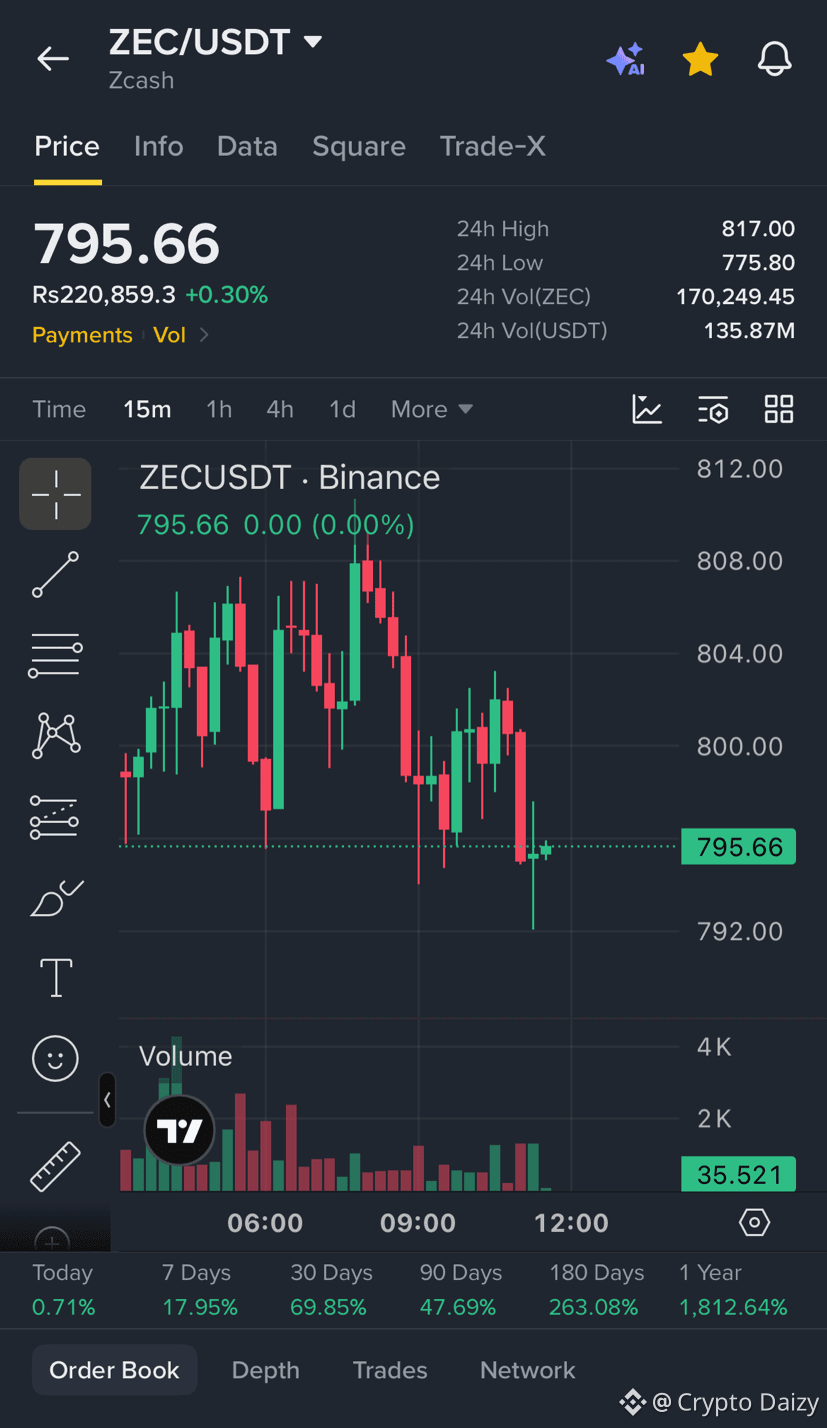
Task: Switch to the Trades tab
Action: pyautogui.click(x=390, y=1370)
